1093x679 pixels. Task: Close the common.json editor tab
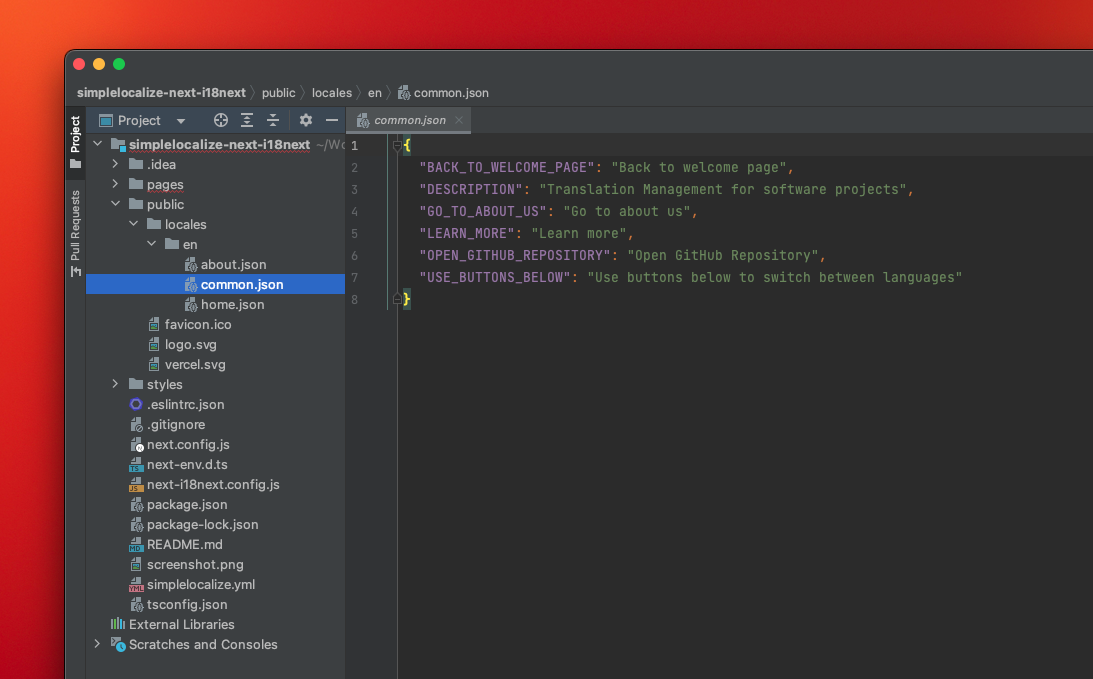point(459,120)
